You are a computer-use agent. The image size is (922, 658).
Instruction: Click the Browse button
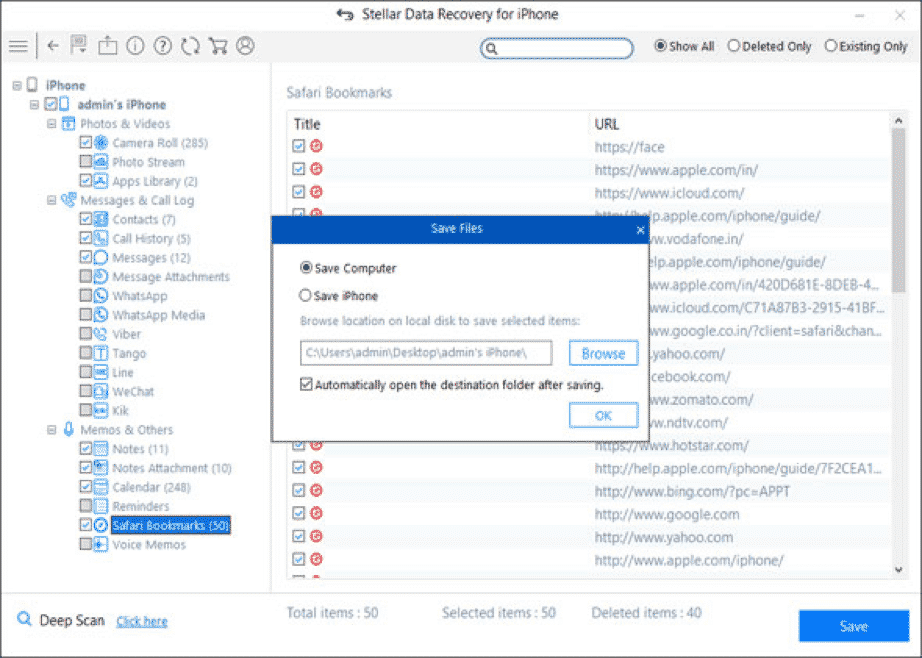pos(603,352)
